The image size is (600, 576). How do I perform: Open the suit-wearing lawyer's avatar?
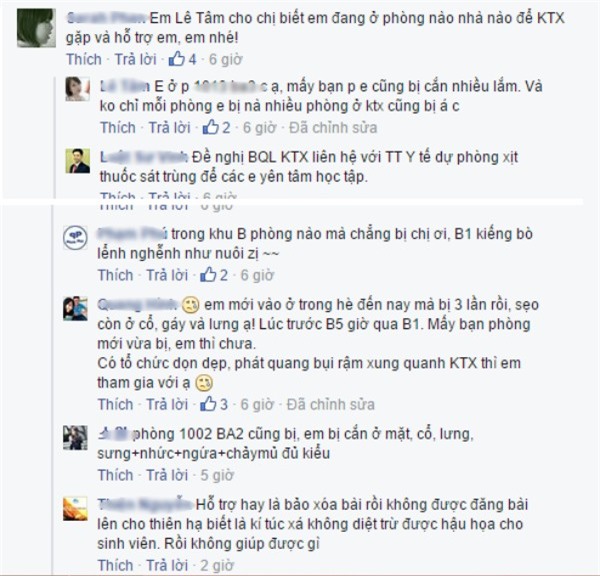(x=78, y=161)
